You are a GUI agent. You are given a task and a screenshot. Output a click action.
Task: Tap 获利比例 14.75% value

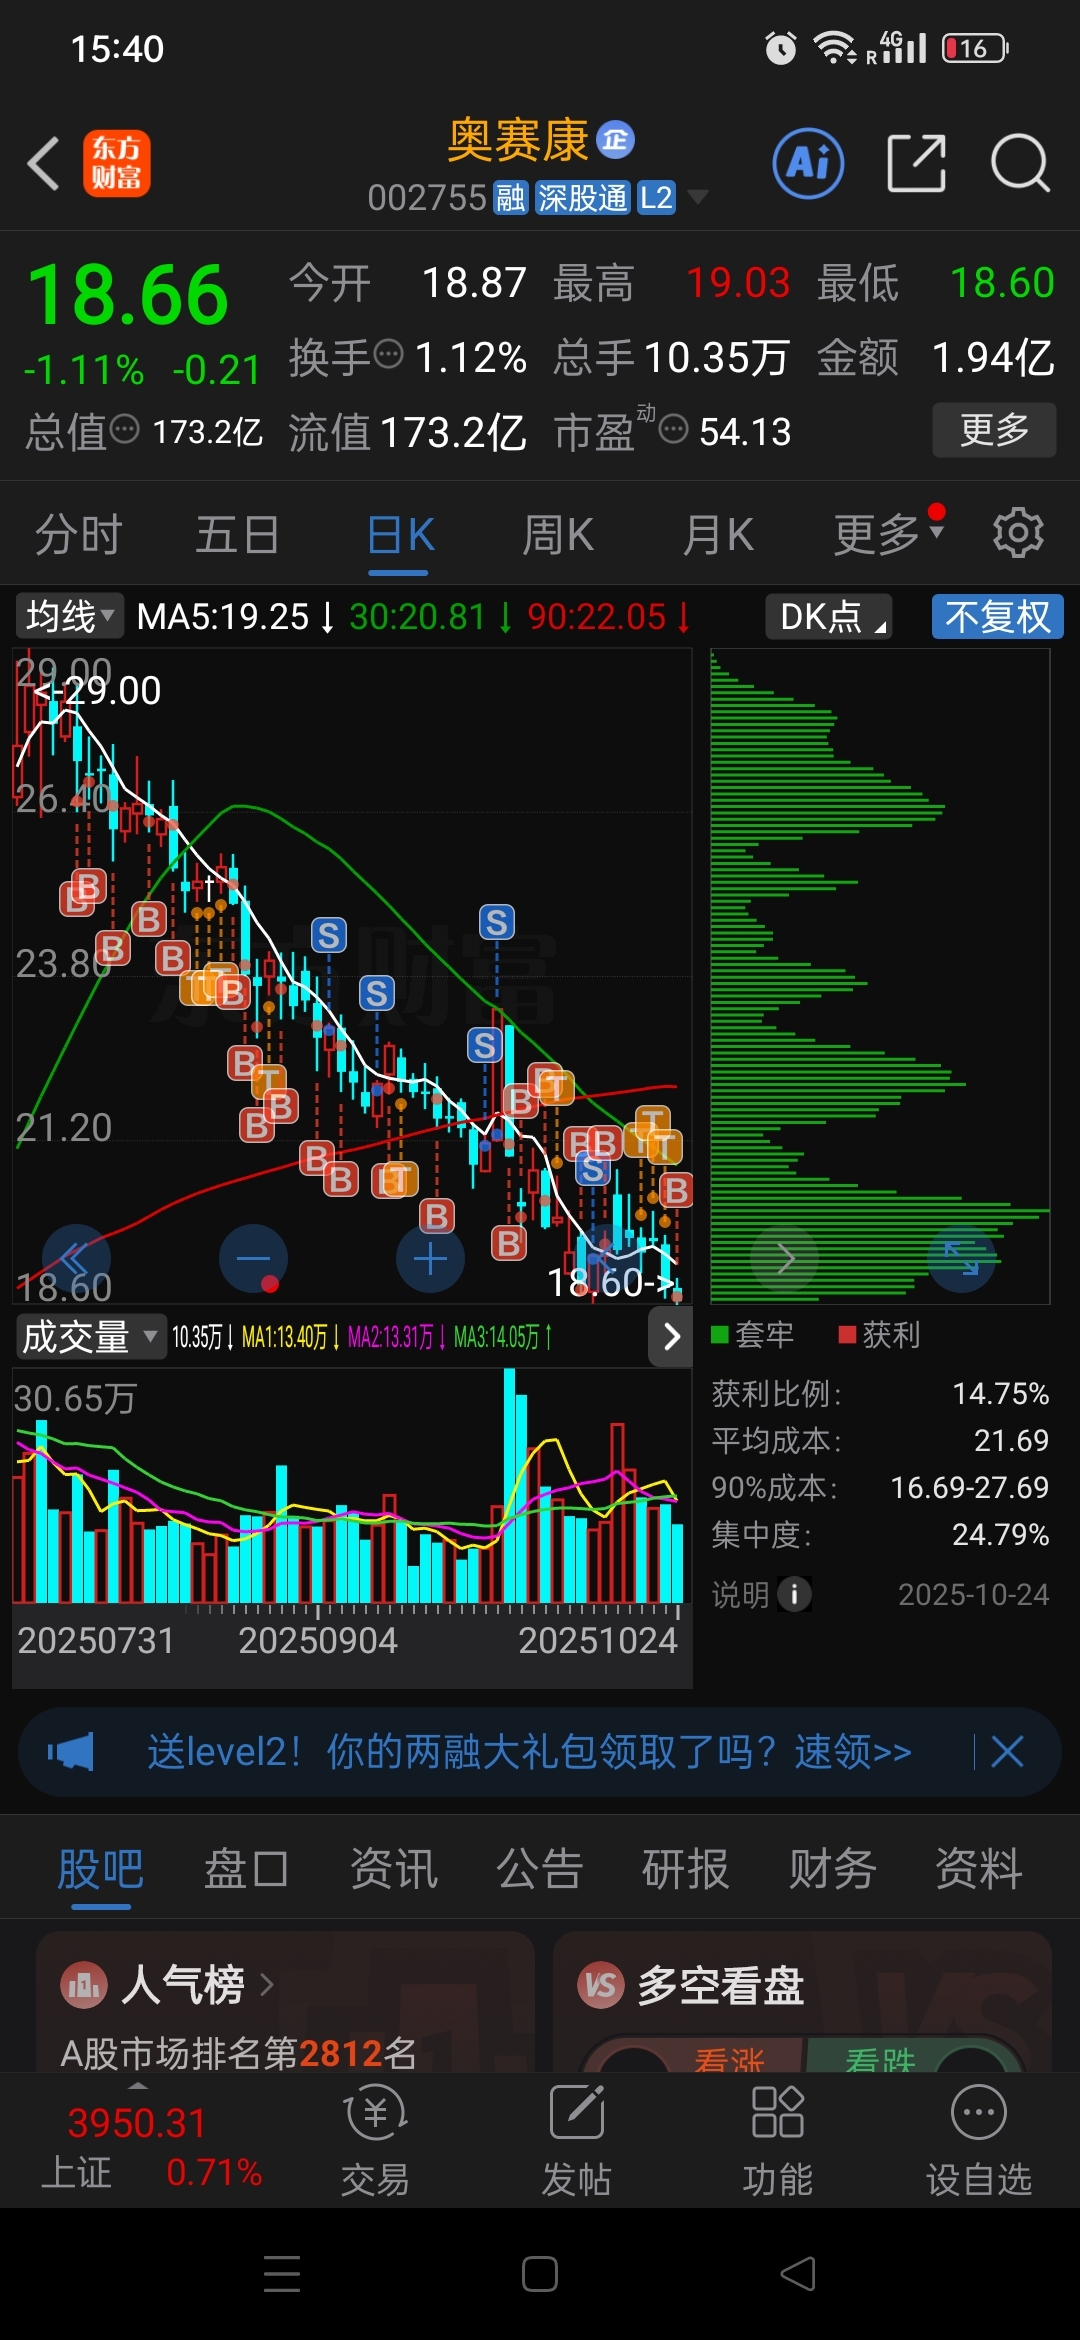pos(1000,1394)
